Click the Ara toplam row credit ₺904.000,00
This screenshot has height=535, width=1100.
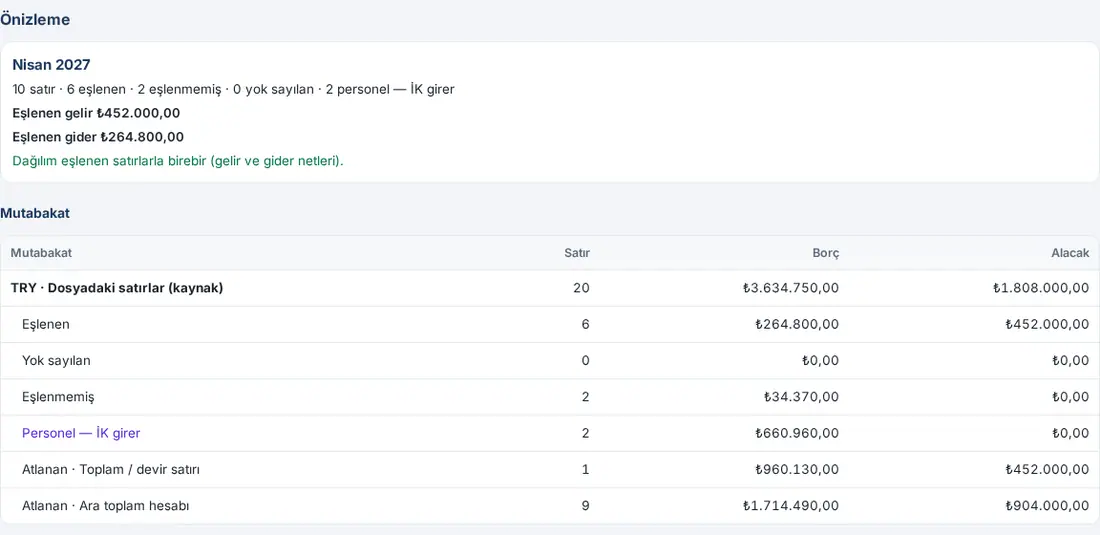1047,506
